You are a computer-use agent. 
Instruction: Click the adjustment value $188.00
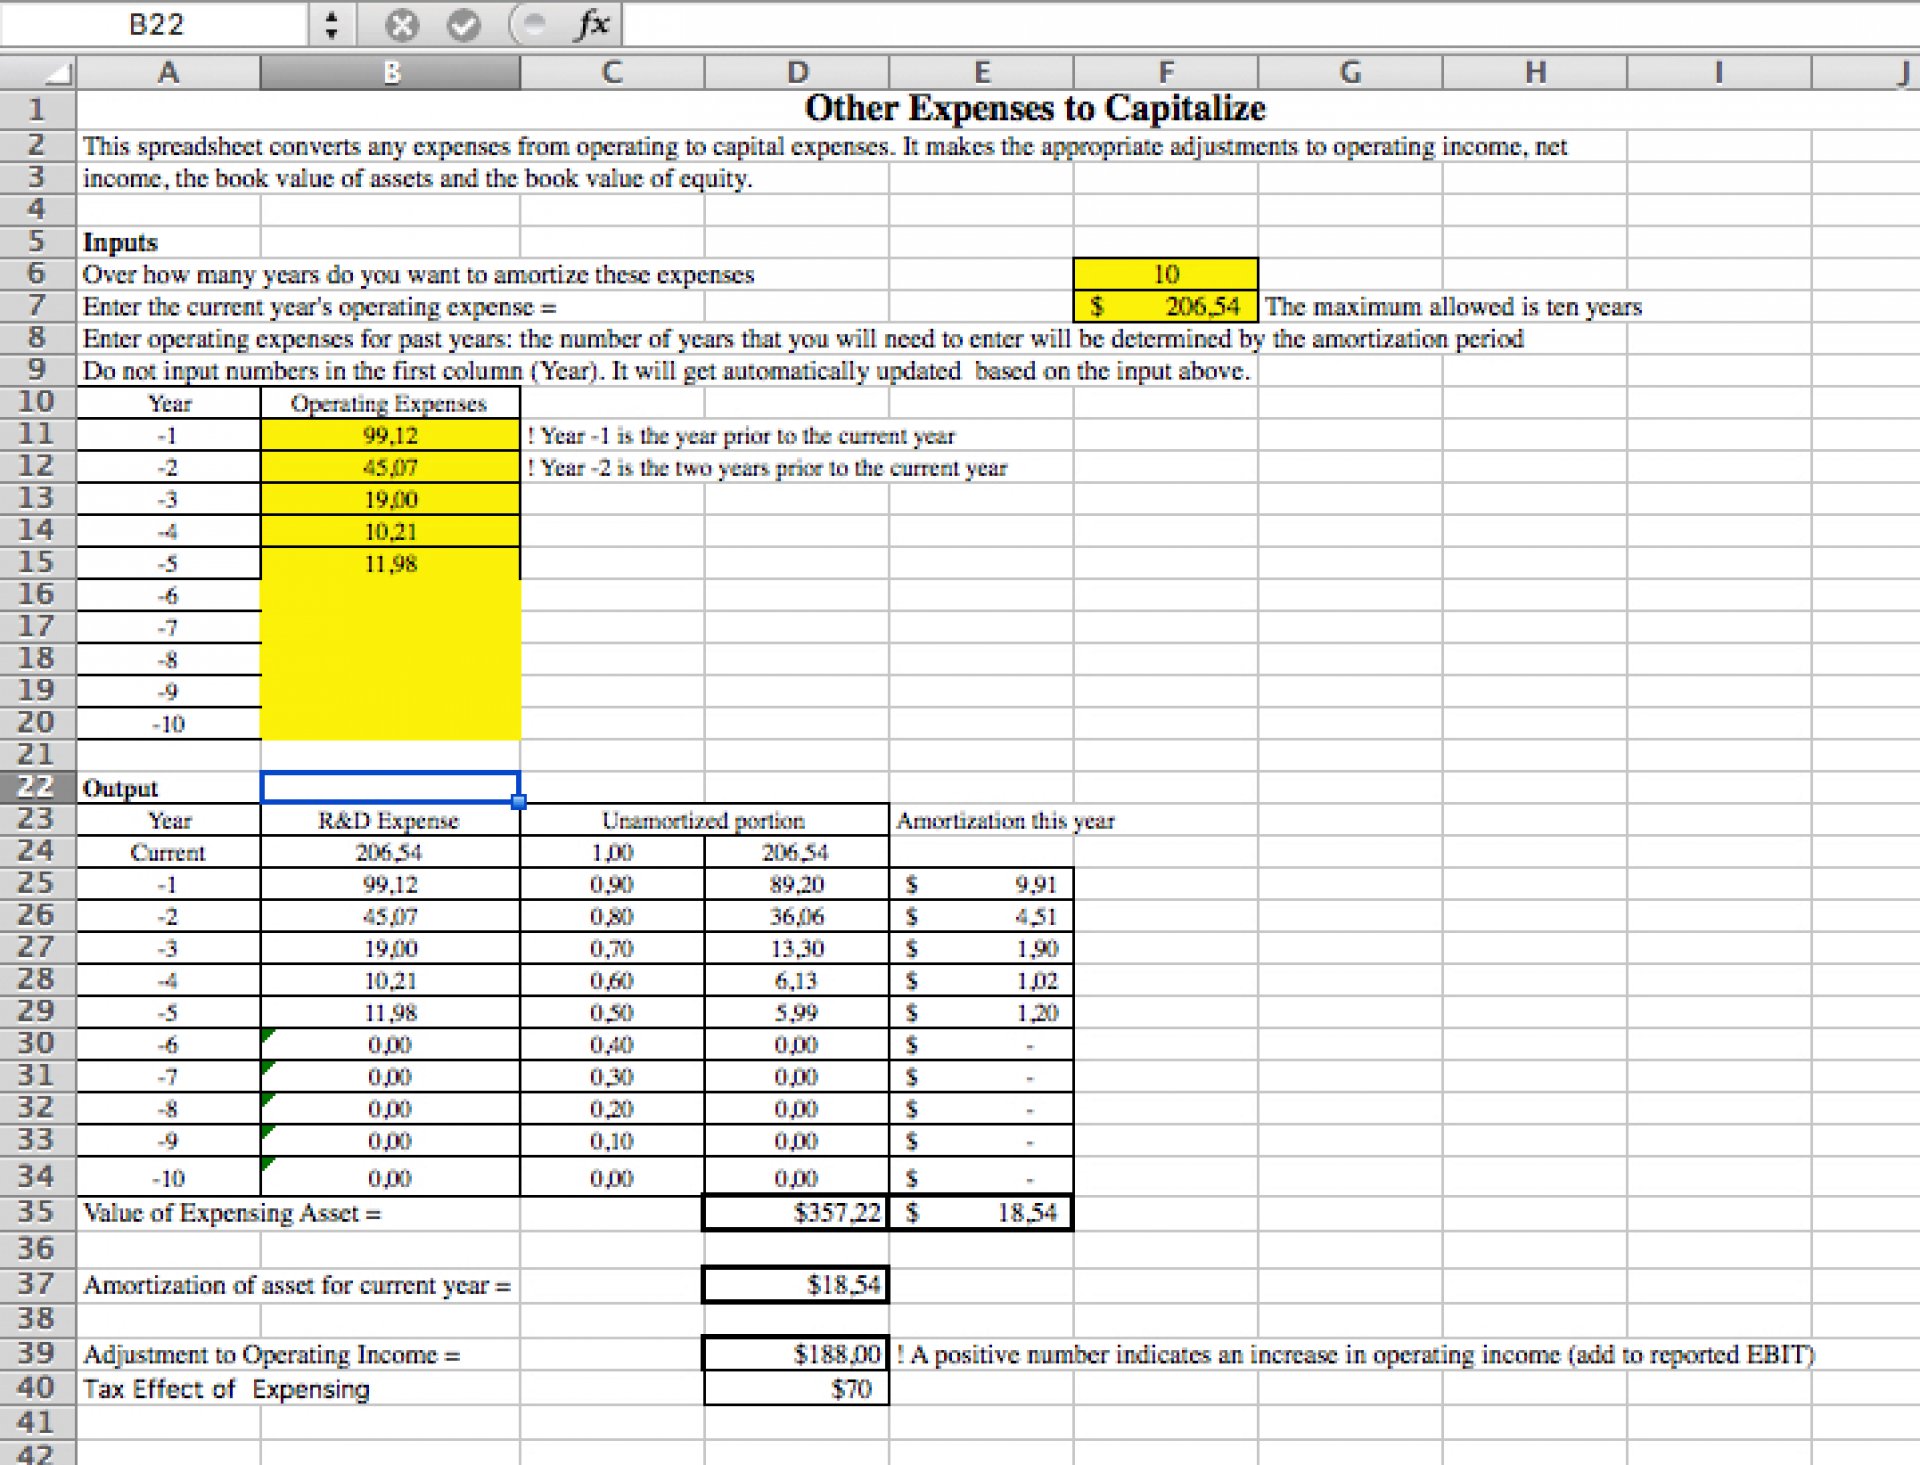pos(797,1354)
